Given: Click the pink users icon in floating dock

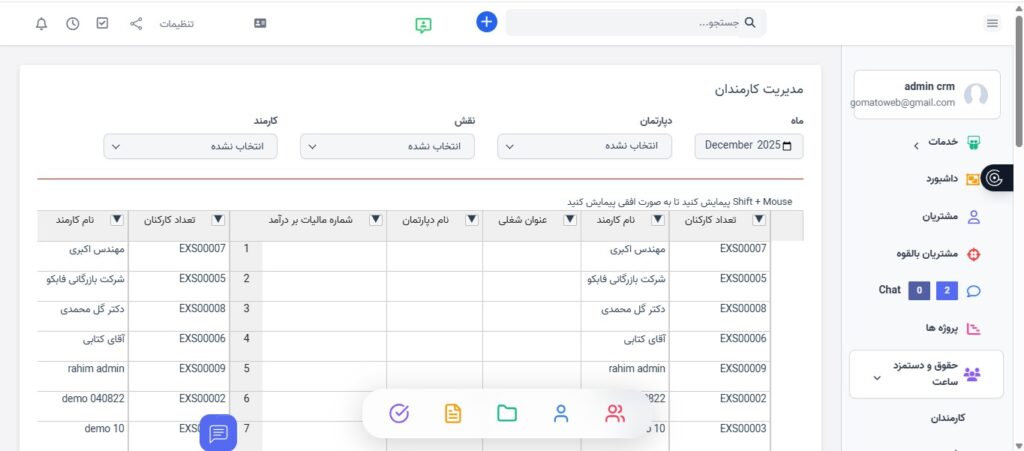Looking at the screenshot, I should tap(615, 413).
